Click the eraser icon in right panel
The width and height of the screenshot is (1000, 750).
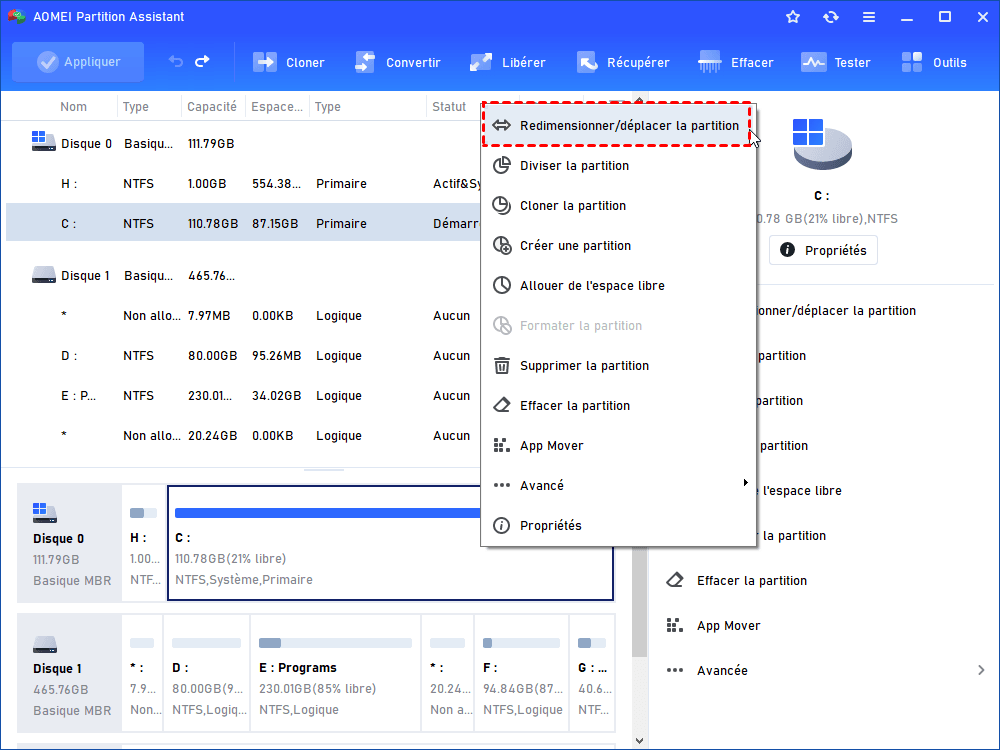[x=675, y=580]
